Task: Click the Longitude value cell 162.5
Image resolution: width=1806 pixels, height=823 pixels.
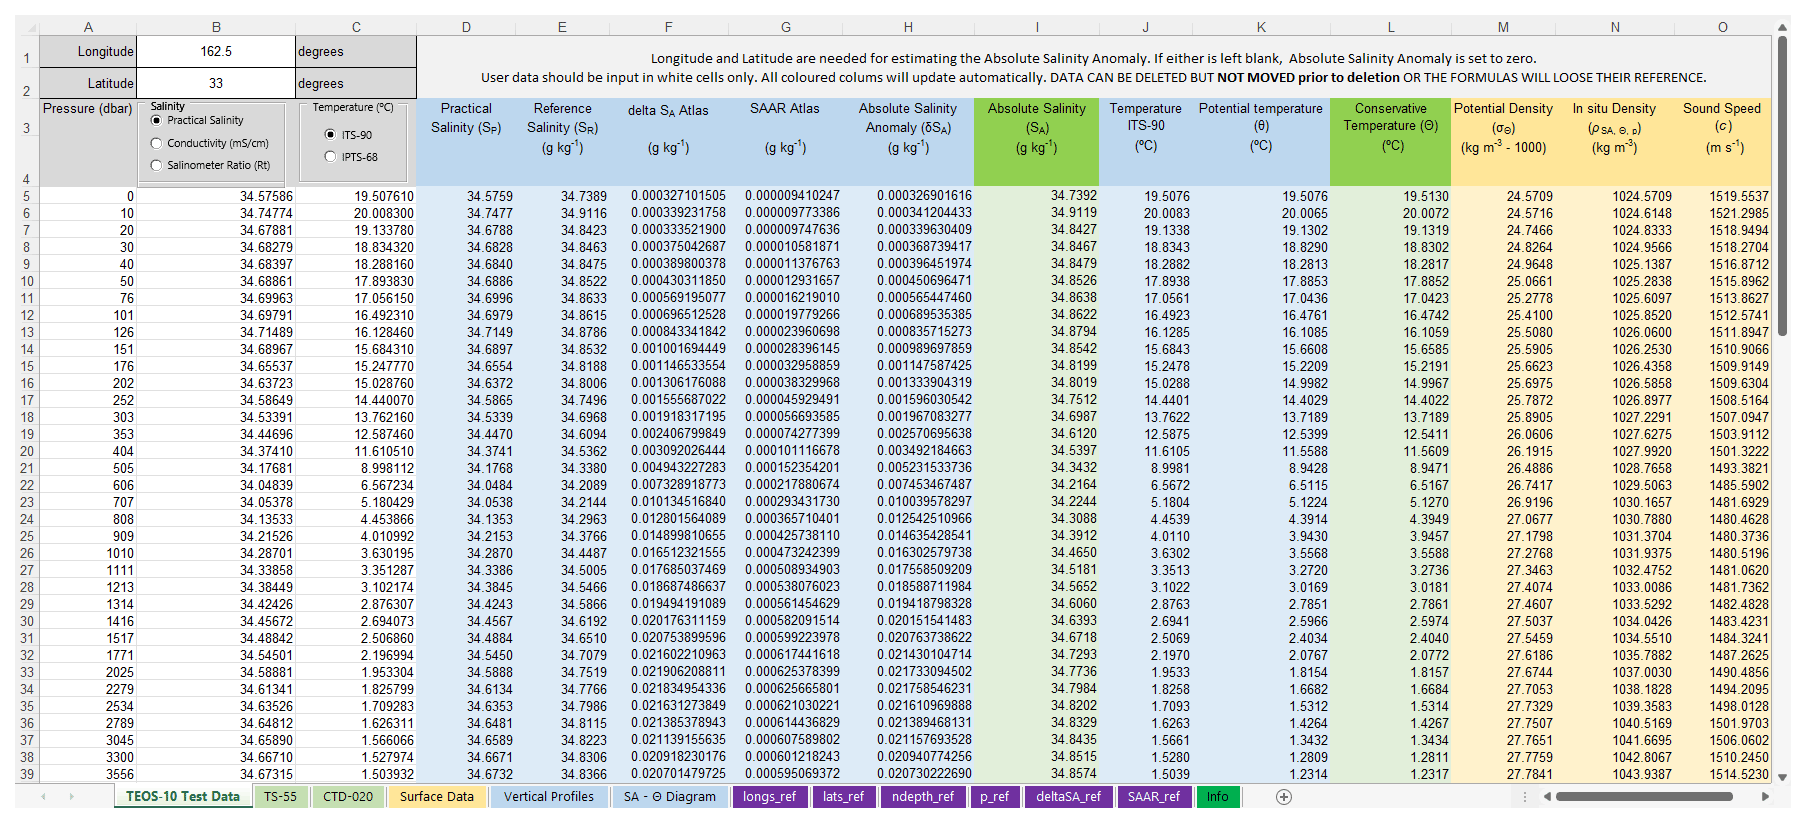Action: [216, 52]
